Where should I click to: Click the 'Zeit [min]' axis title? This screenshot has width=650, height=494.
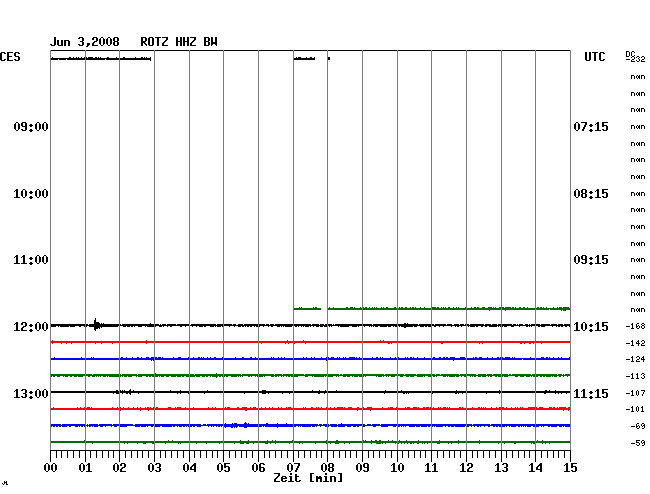(308, 478)
